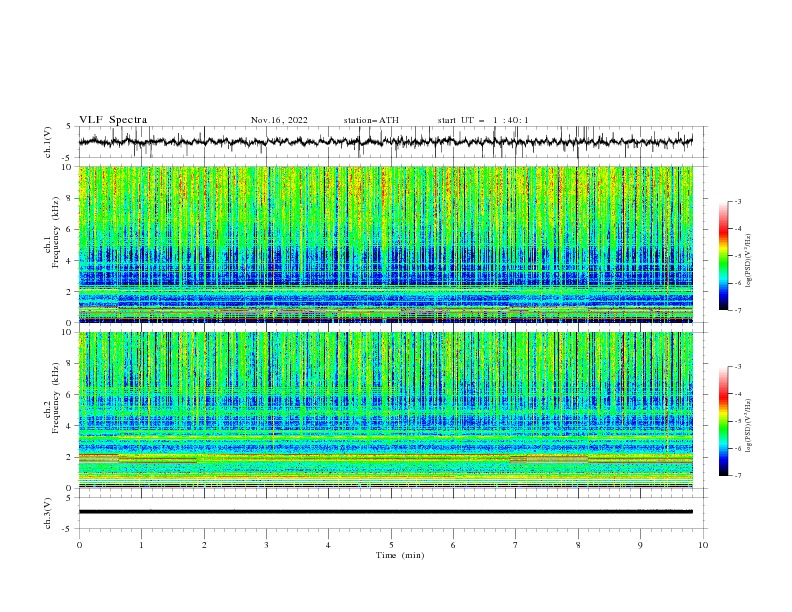Click the ch.1 voltage waveform trace

tap(386, 141)
